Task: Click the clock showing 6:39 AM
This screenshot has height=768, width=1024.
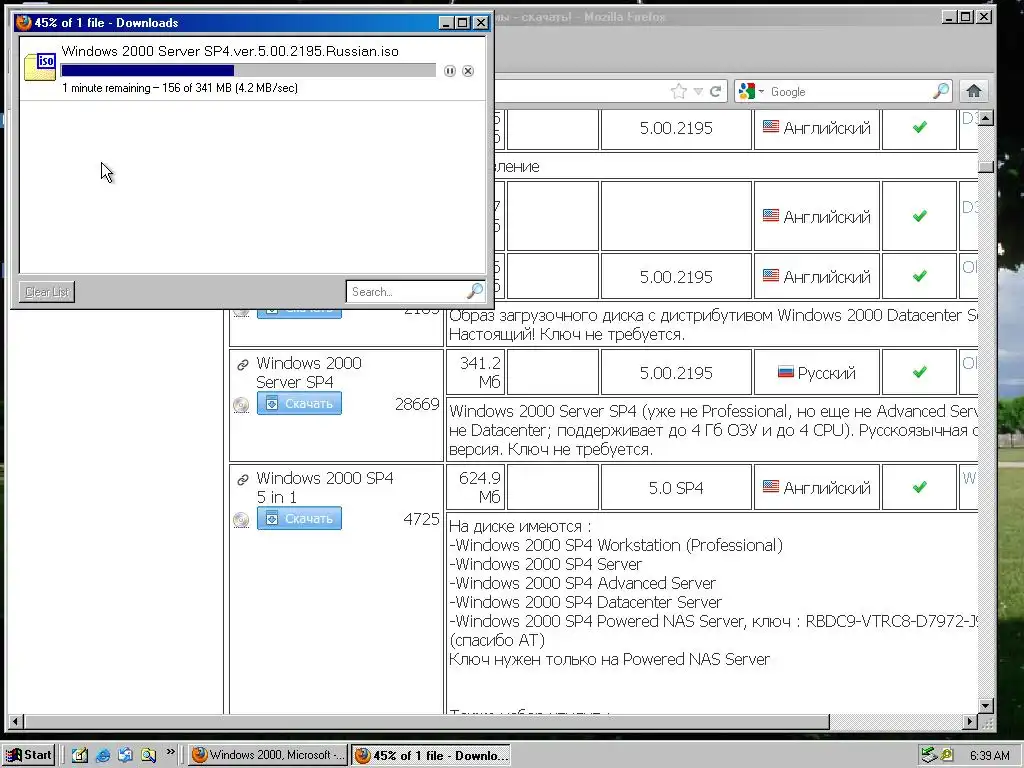Action: (989, 755)
